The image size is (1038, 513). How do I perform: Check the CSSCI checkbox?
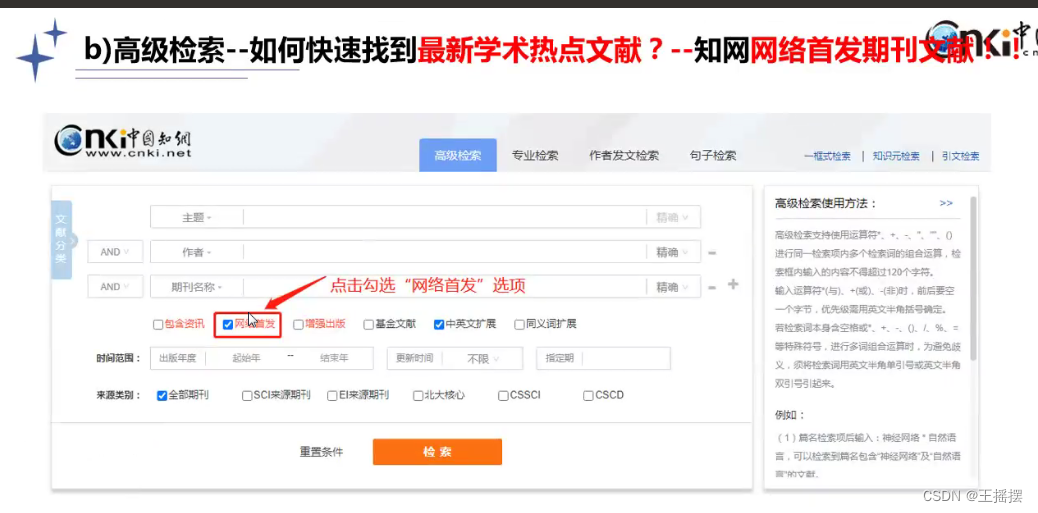(x=503, y=396)
